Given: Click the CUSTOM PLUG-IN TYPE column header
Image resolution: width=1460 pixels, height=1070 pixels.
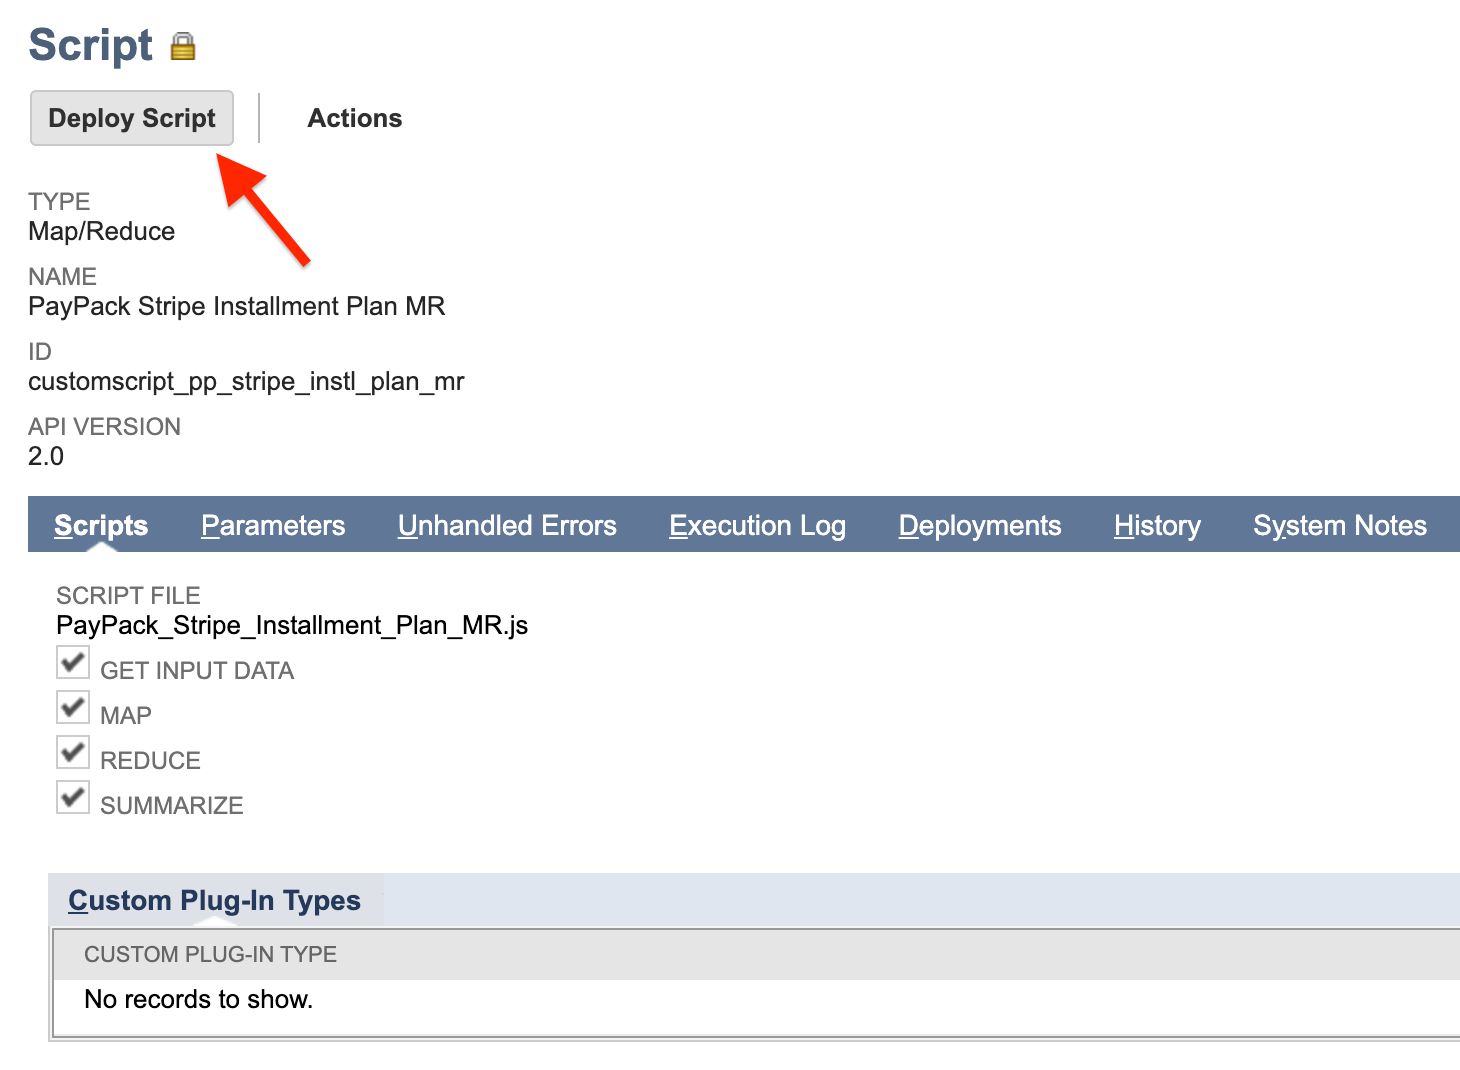Looking at the screenshot, I should [210, 954].
